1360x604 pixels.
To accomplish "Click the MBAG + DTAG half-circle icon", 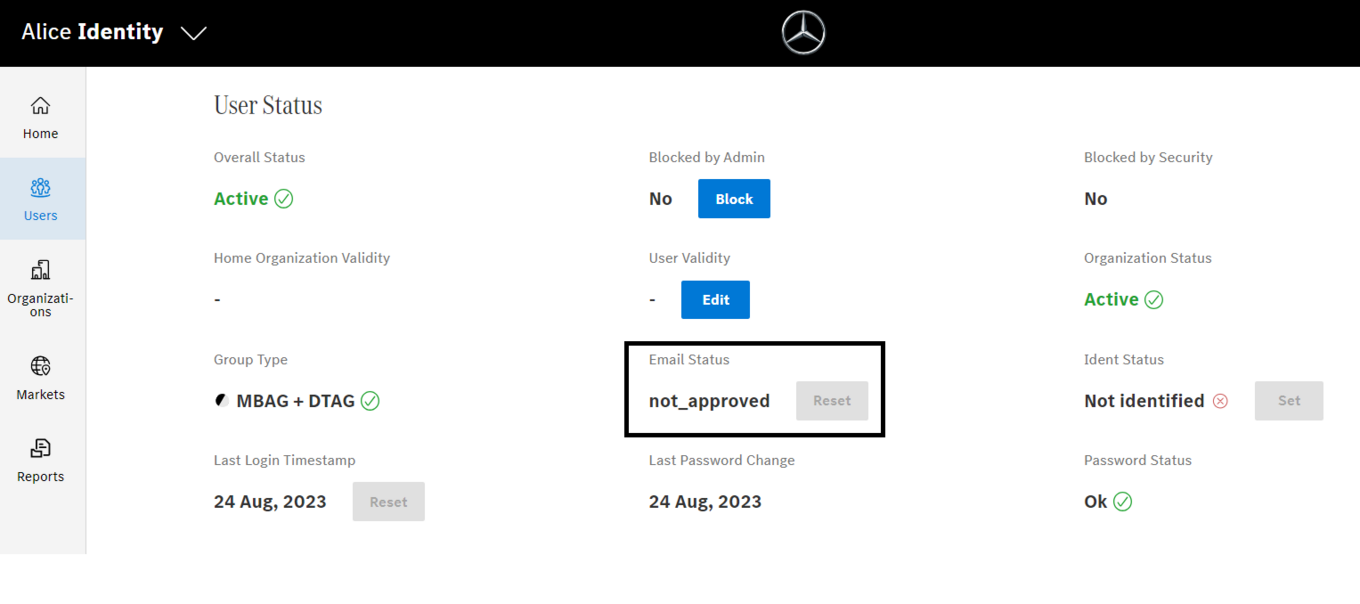I will point(222,401).
